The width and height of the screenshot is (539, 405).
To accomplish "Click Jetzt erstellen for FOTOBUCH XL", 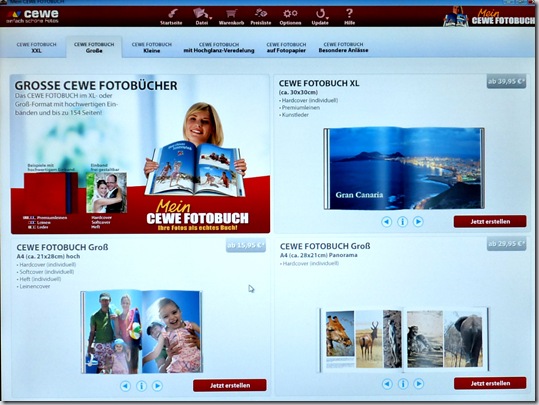I will point(490,221).
